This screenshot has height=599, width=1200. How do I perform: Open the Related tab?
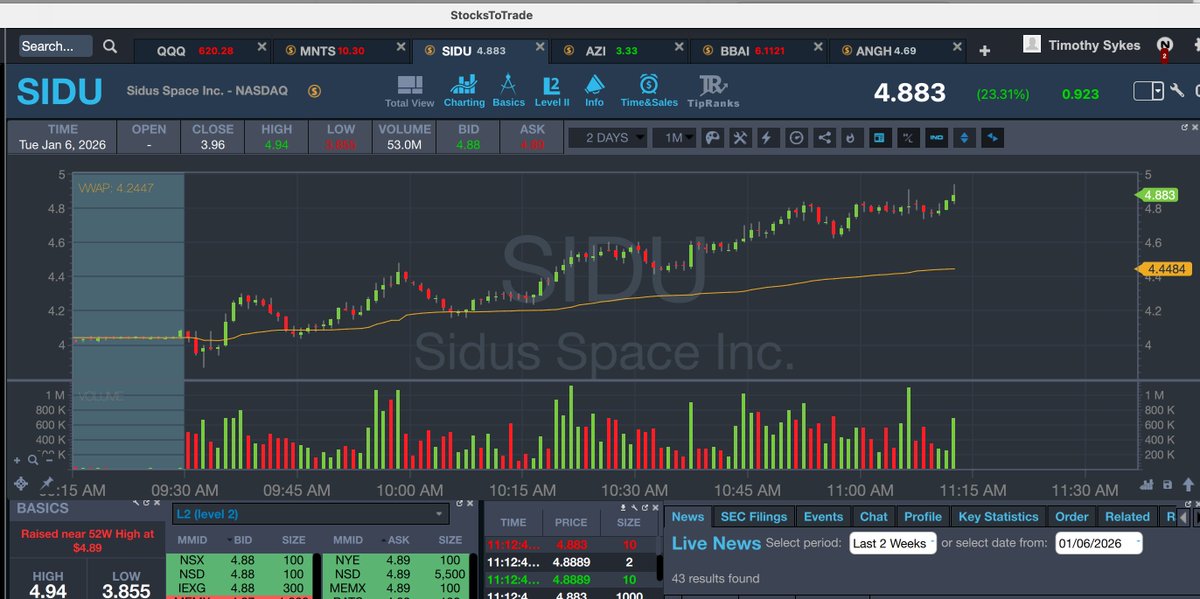tap(1127, 516)
